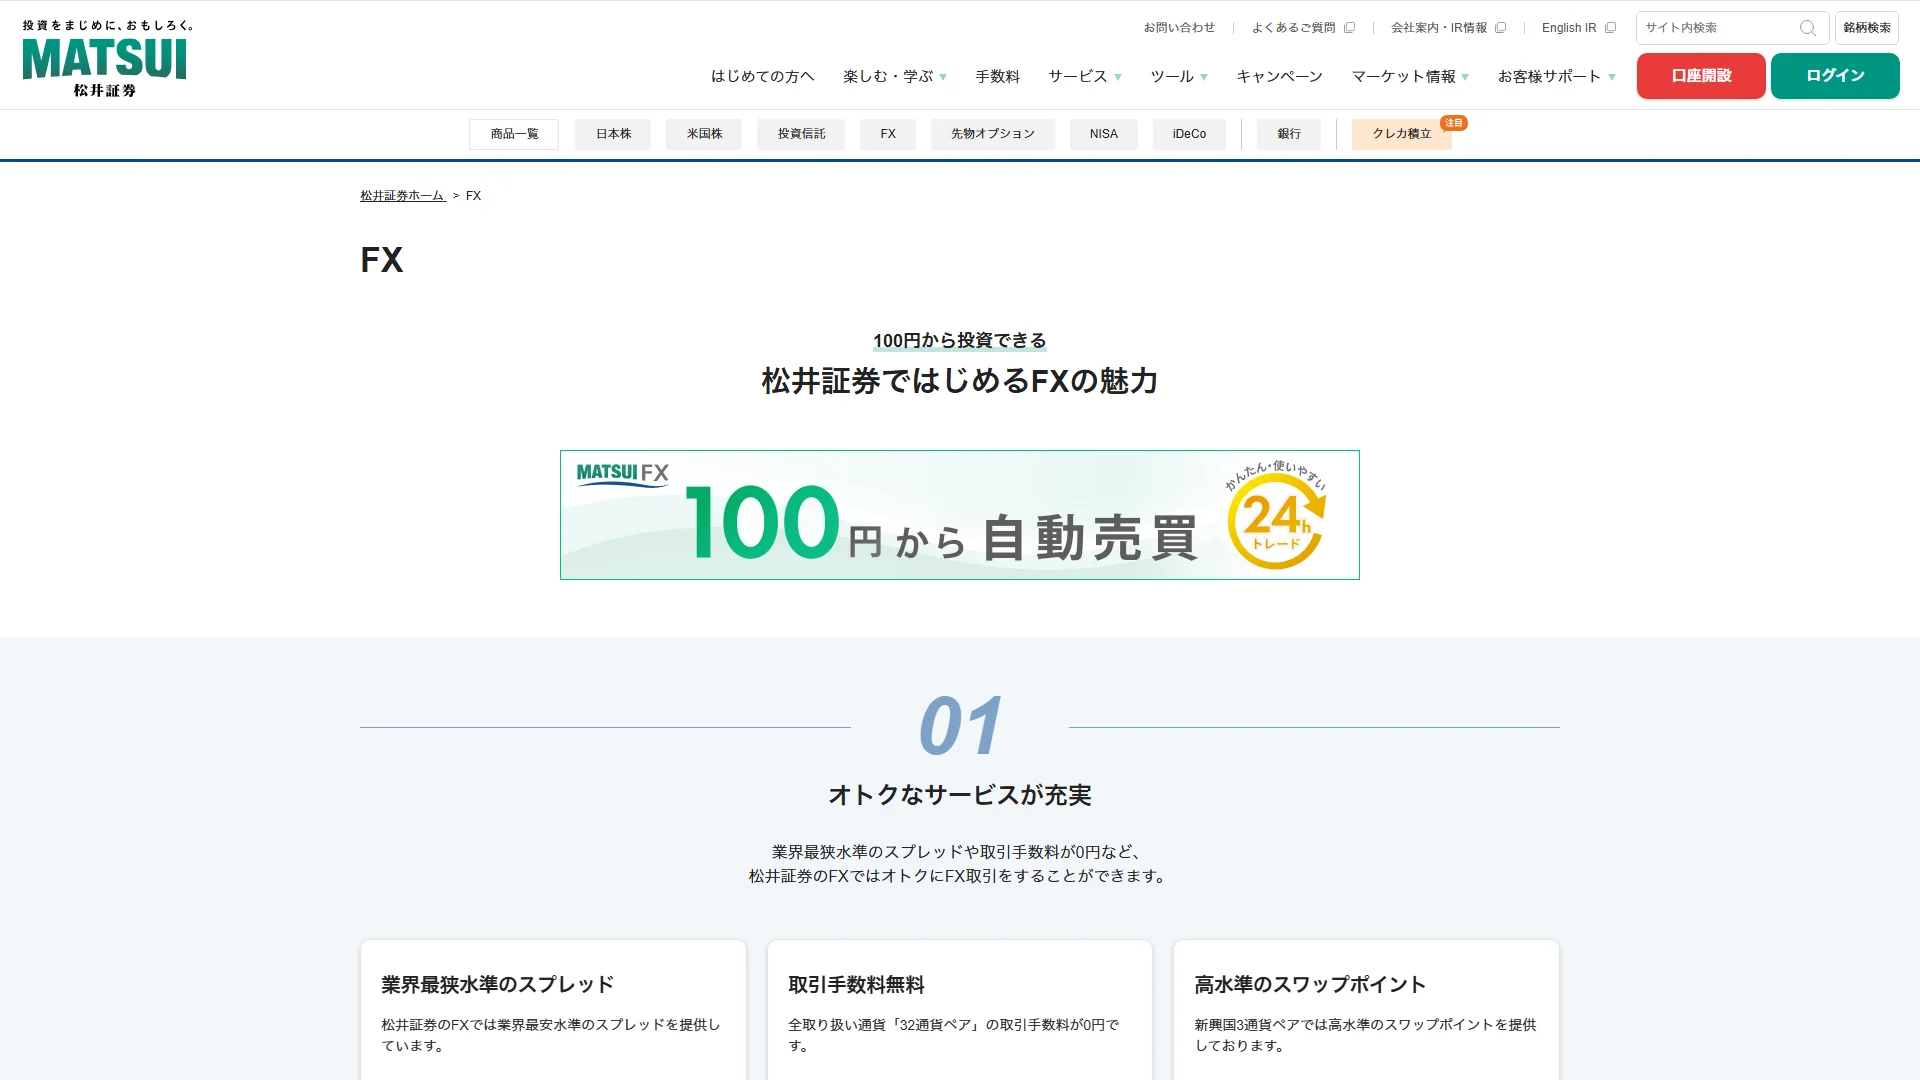Expand the 楽しむ・学ぶ menu

click(x=894, y=76)
